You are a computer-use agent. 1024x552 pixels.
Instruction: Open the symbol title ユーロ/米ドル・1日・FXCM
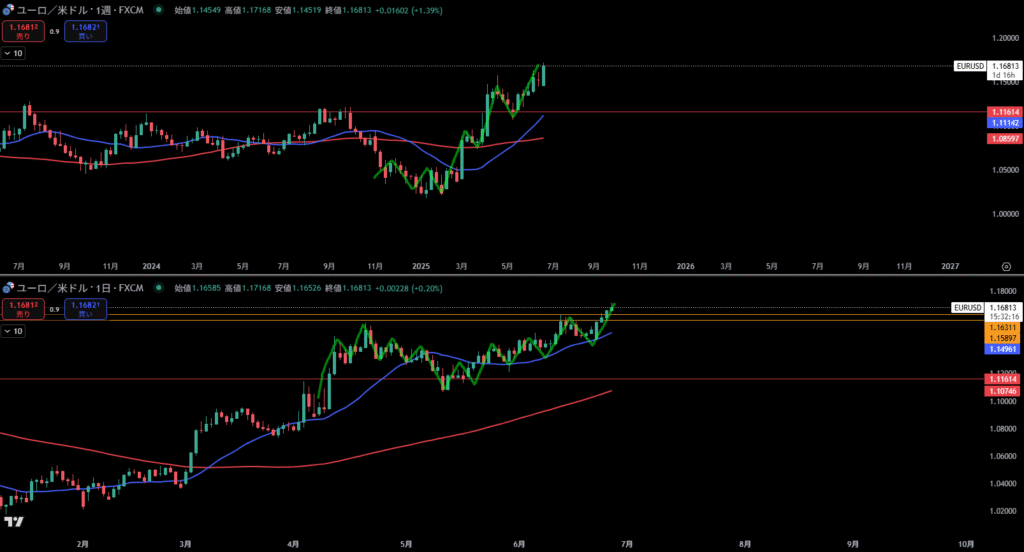[x=80, y=287]
